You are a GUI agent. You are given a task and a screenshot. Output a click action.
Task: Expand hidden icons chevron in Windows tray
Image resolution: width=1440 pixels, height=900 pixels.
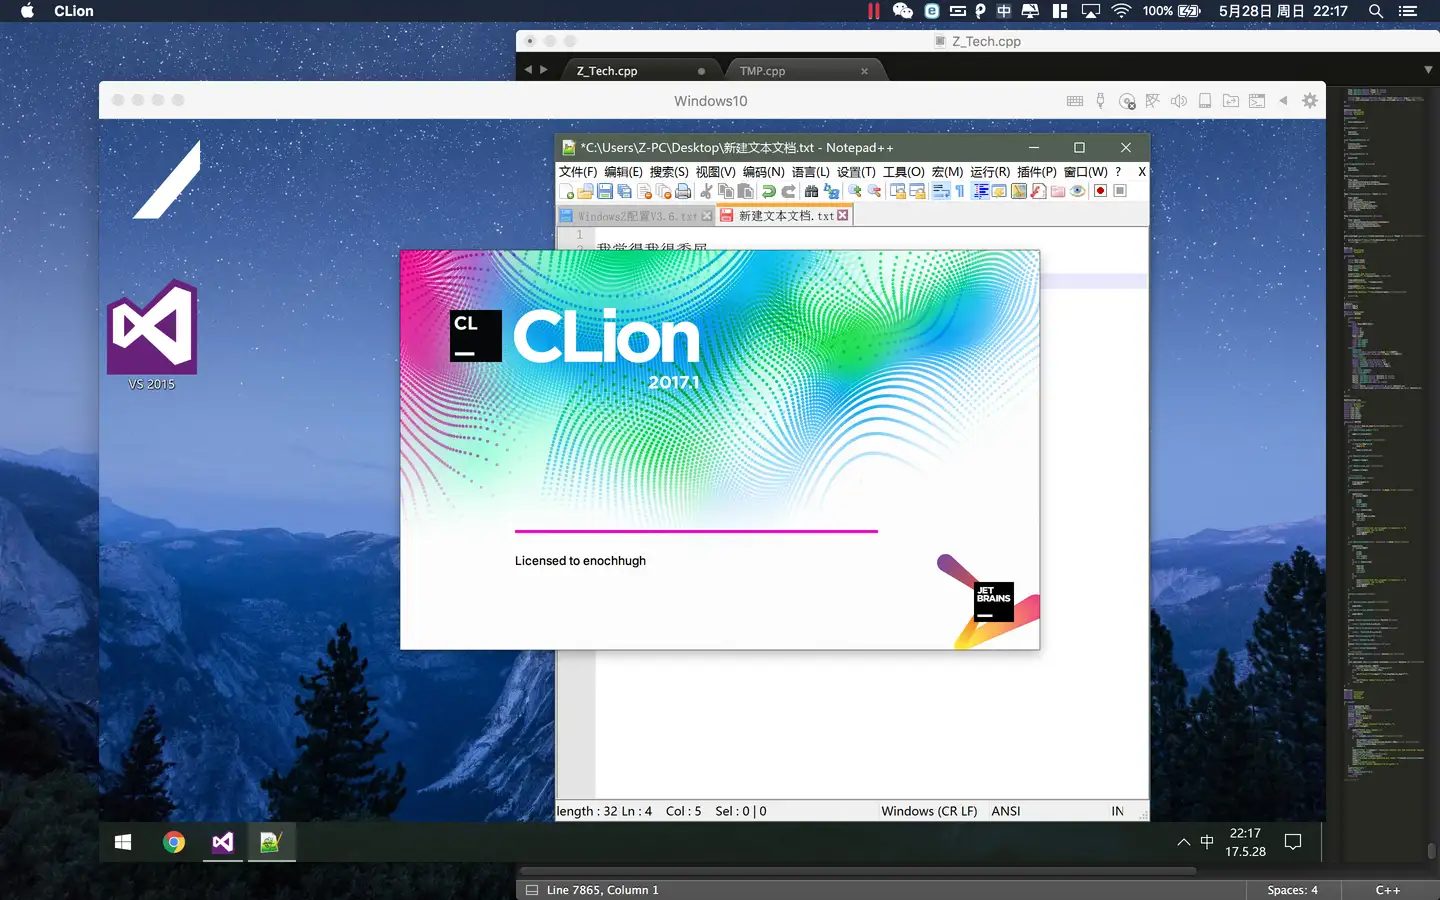(1184, 842)
